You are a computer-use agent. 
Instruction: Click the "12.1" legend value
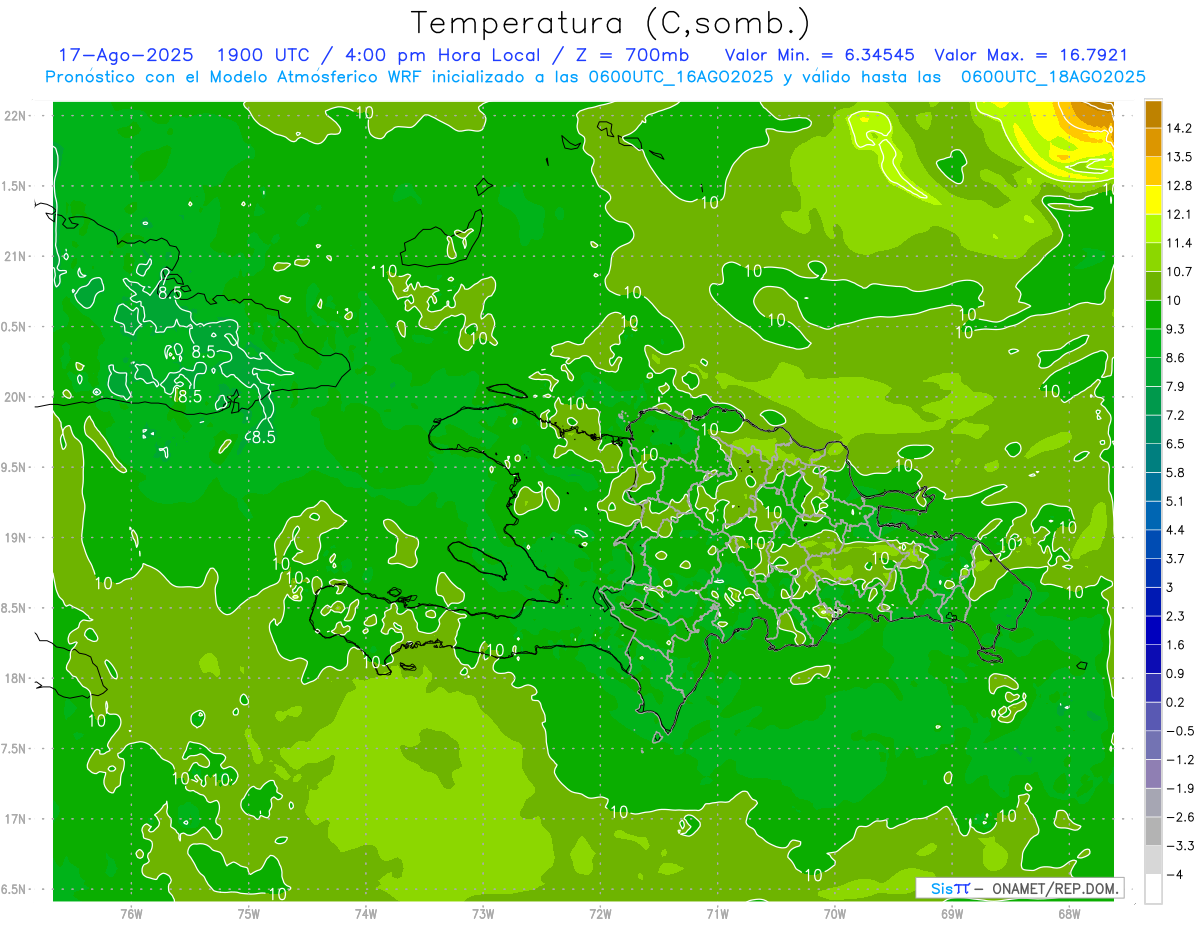[x=1179, y=214]
